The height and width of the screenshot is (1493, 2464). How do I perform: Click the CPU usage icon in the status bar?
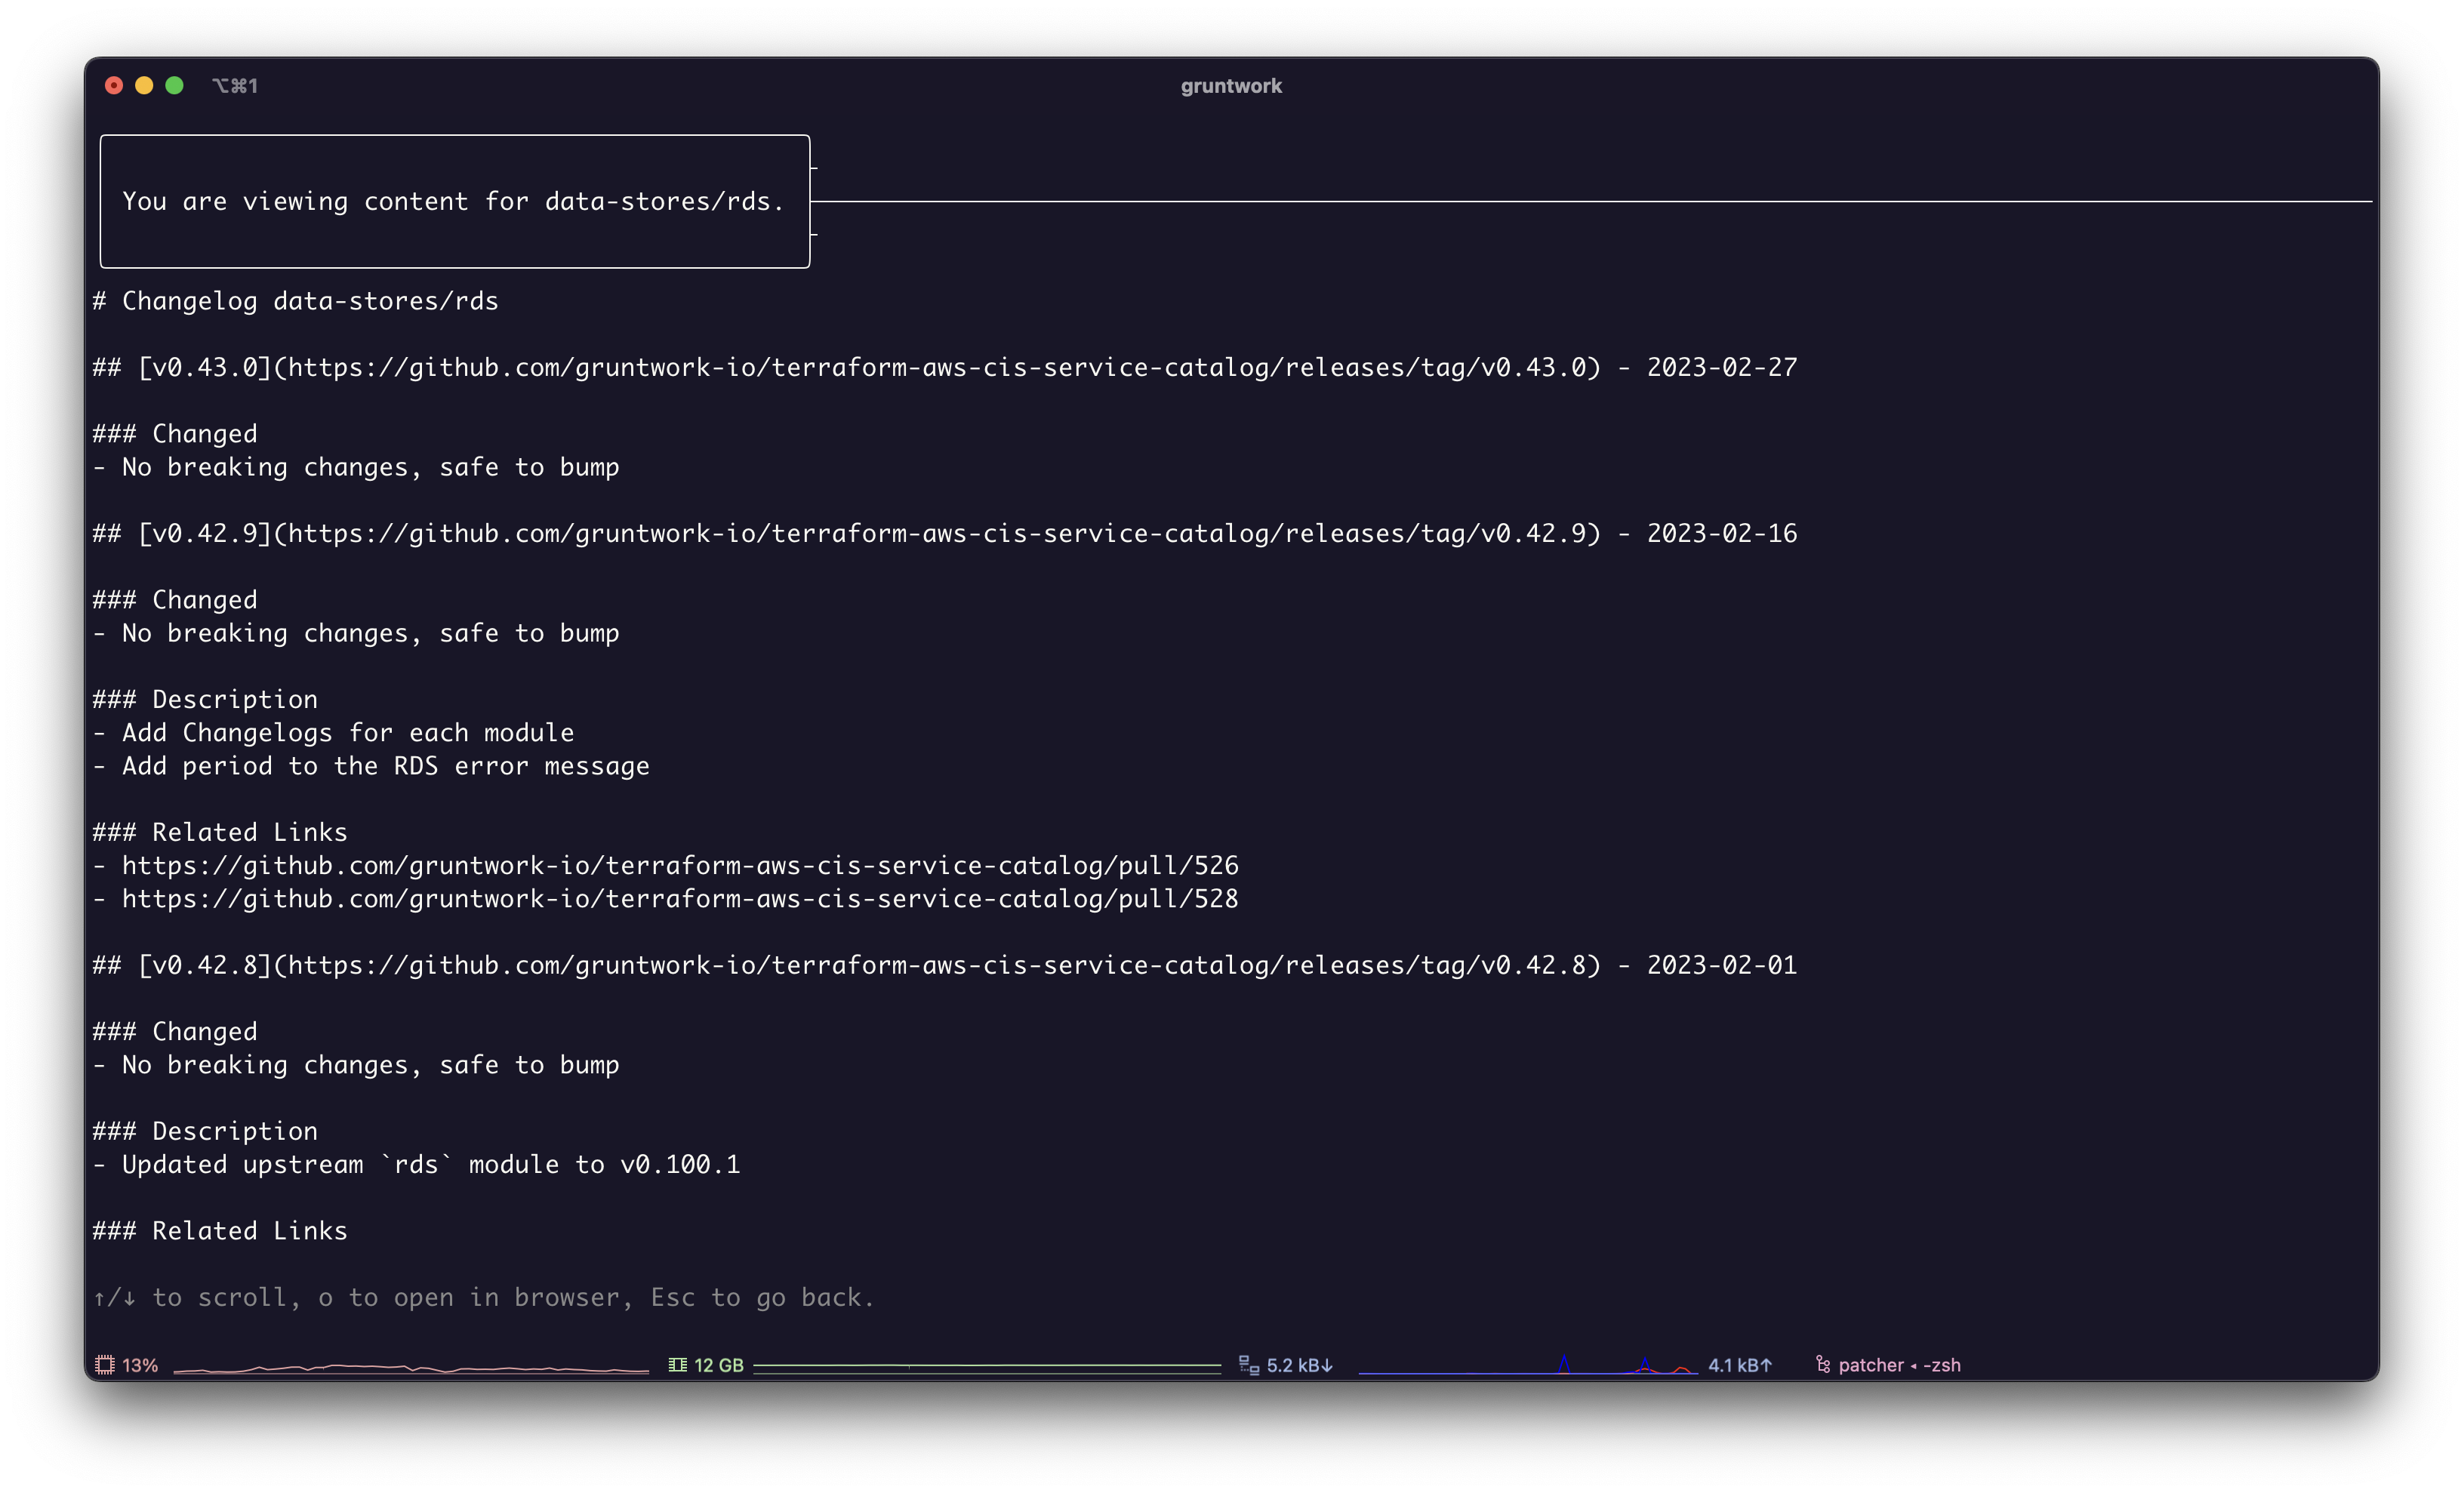click(105, 1364)
